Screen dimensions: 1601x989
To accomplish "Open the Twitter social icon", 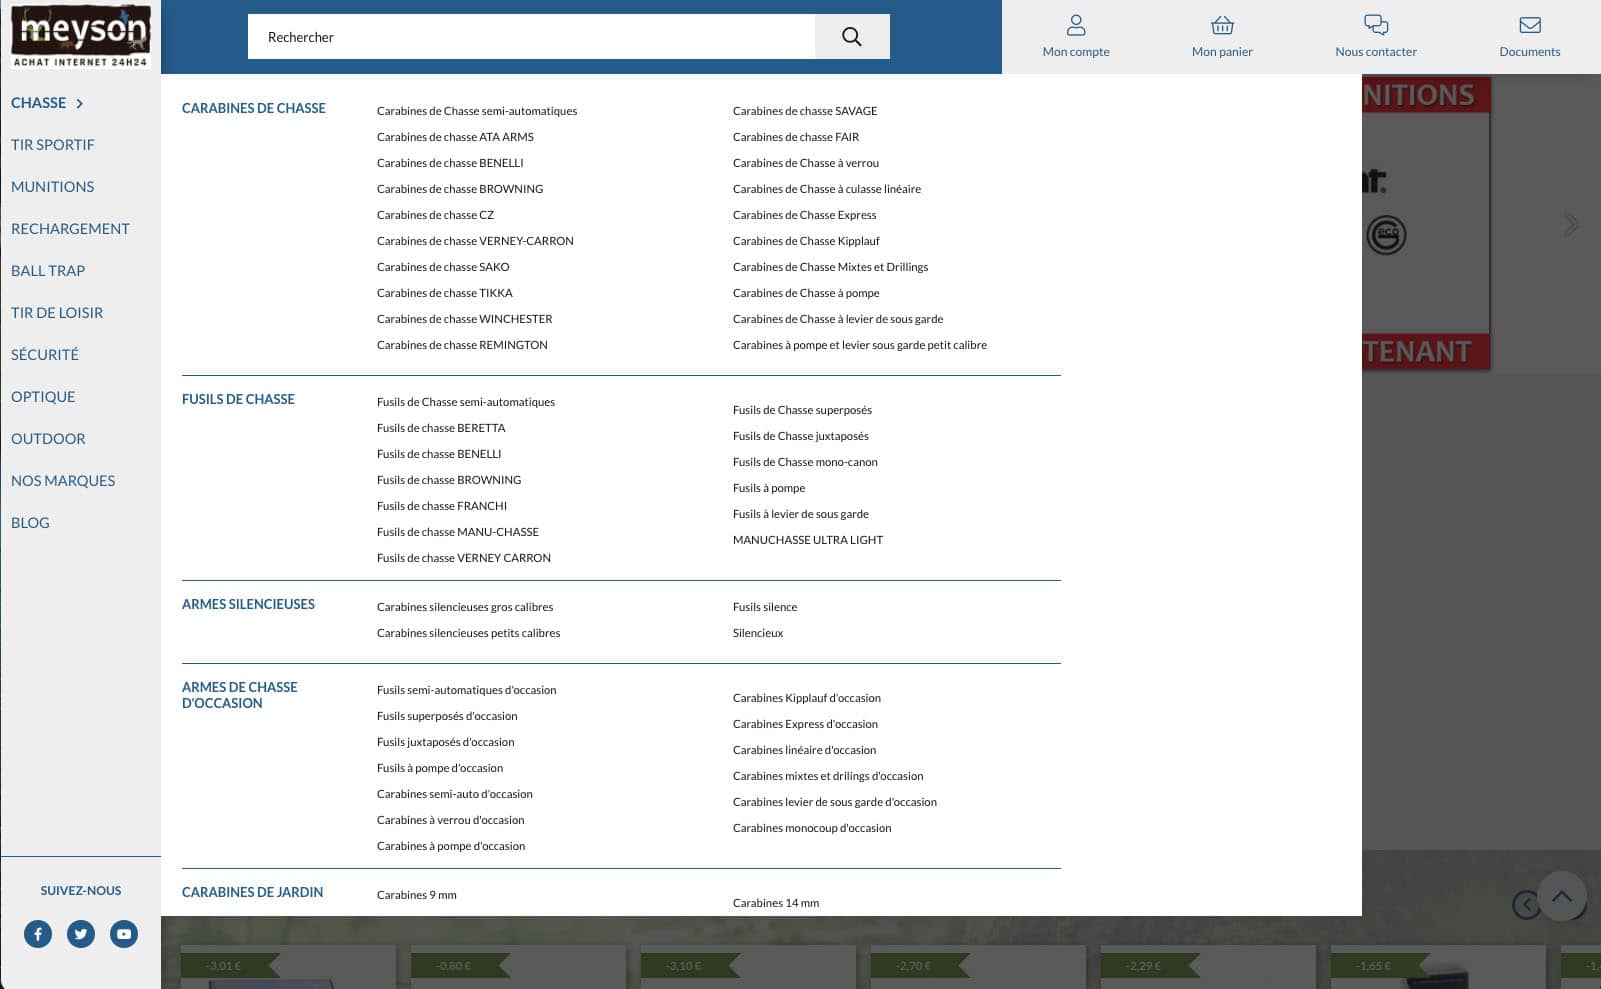I will coord(81,934).
